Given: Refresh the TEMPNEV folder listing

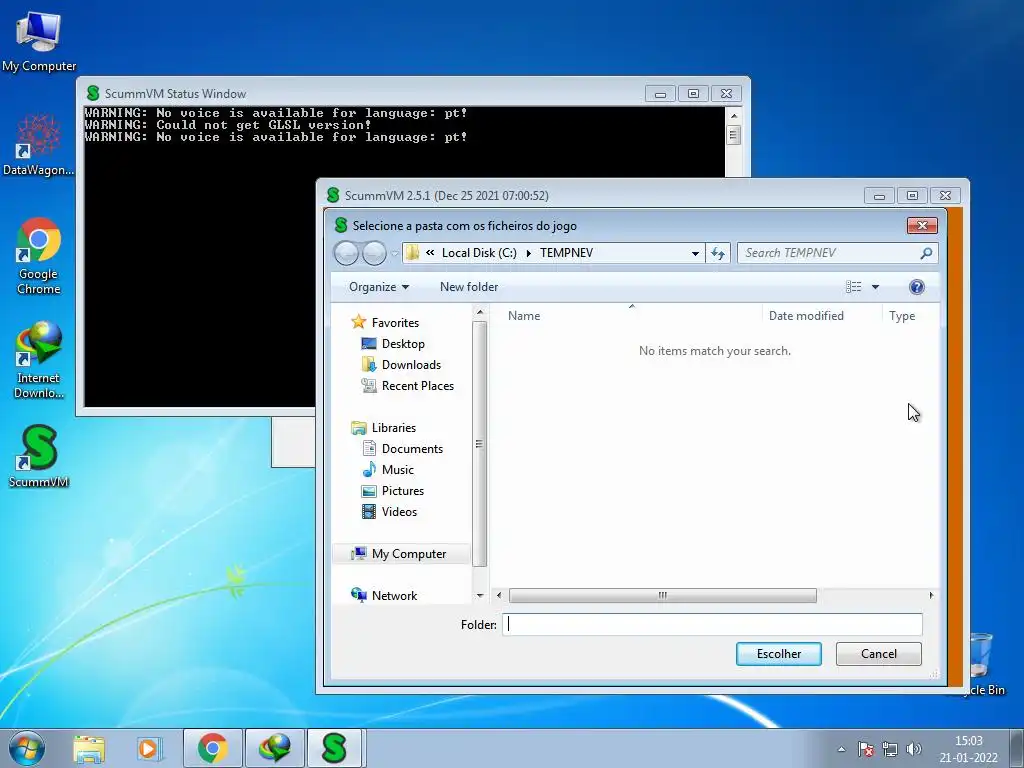Looking at the screenshot, I should pos(718,253).
